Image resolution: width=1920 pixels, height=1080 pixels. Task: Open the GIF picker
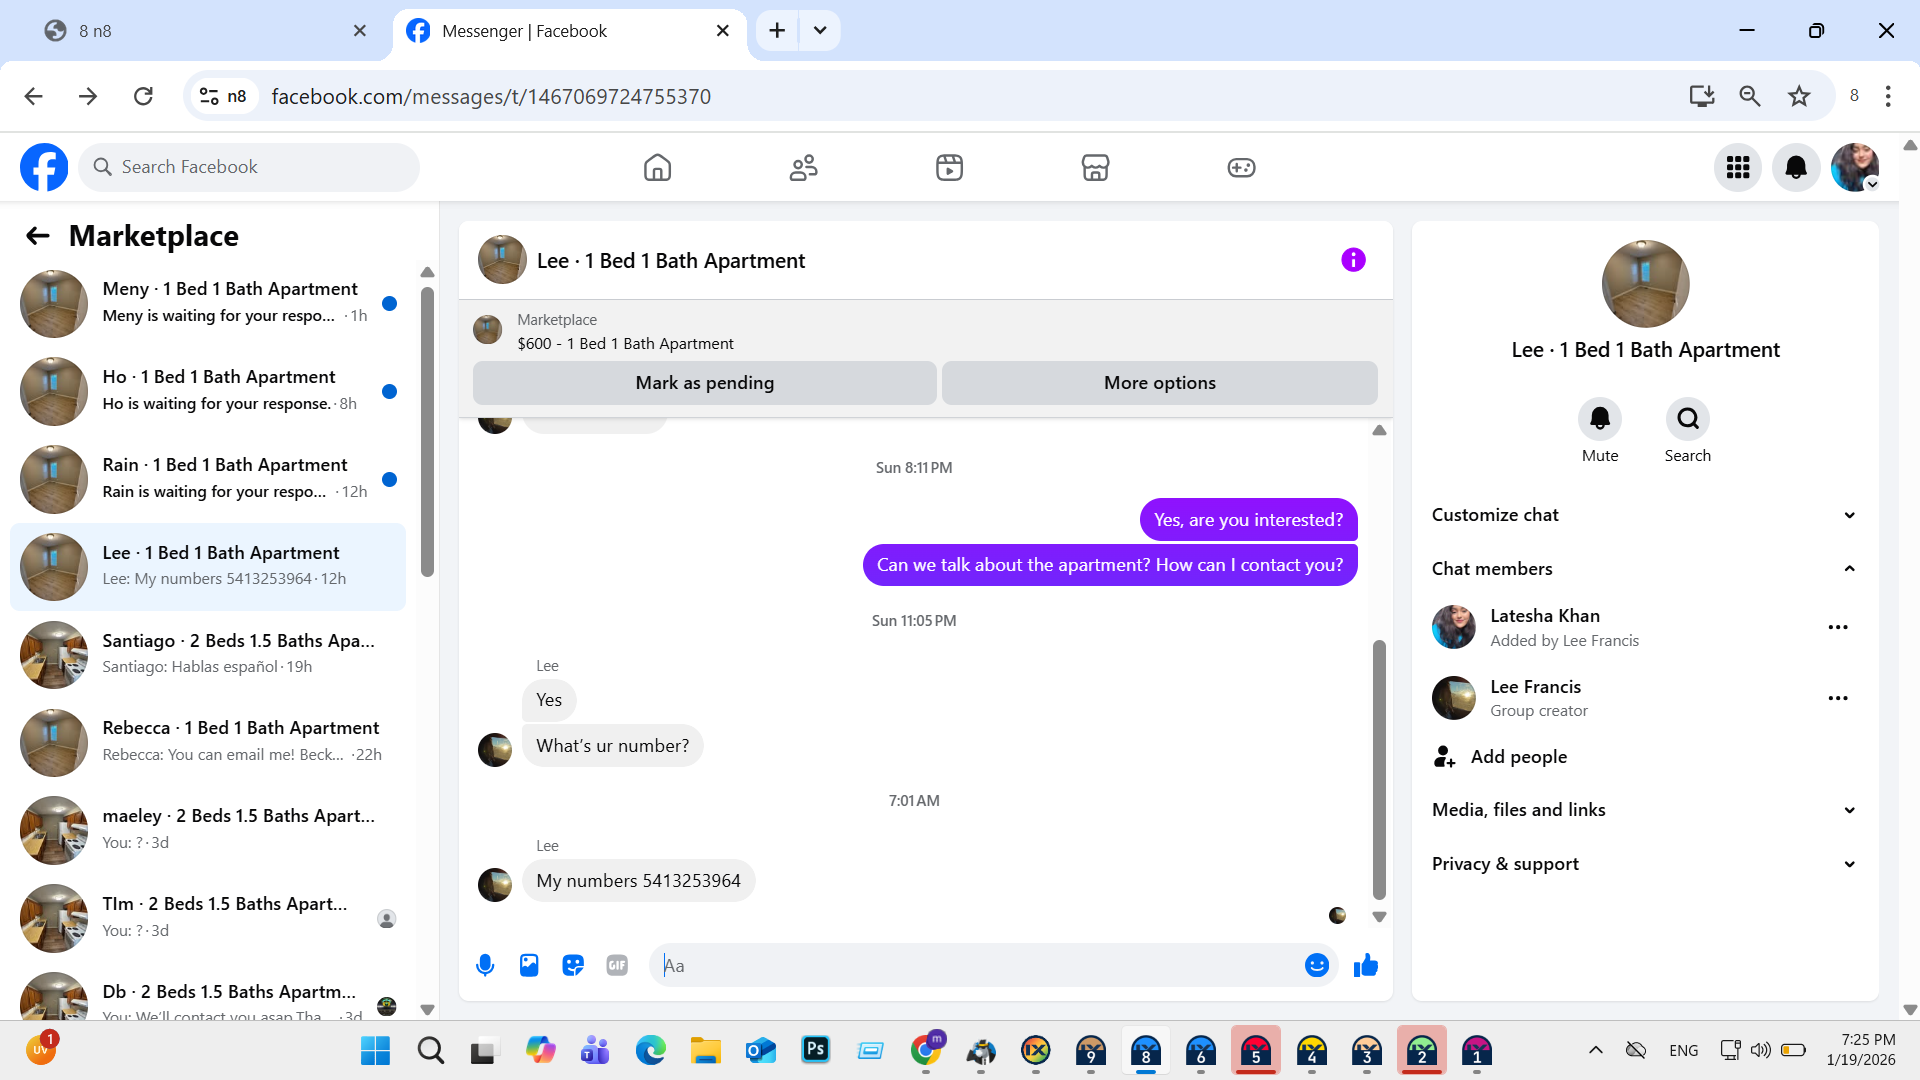[x=617, y=965]
